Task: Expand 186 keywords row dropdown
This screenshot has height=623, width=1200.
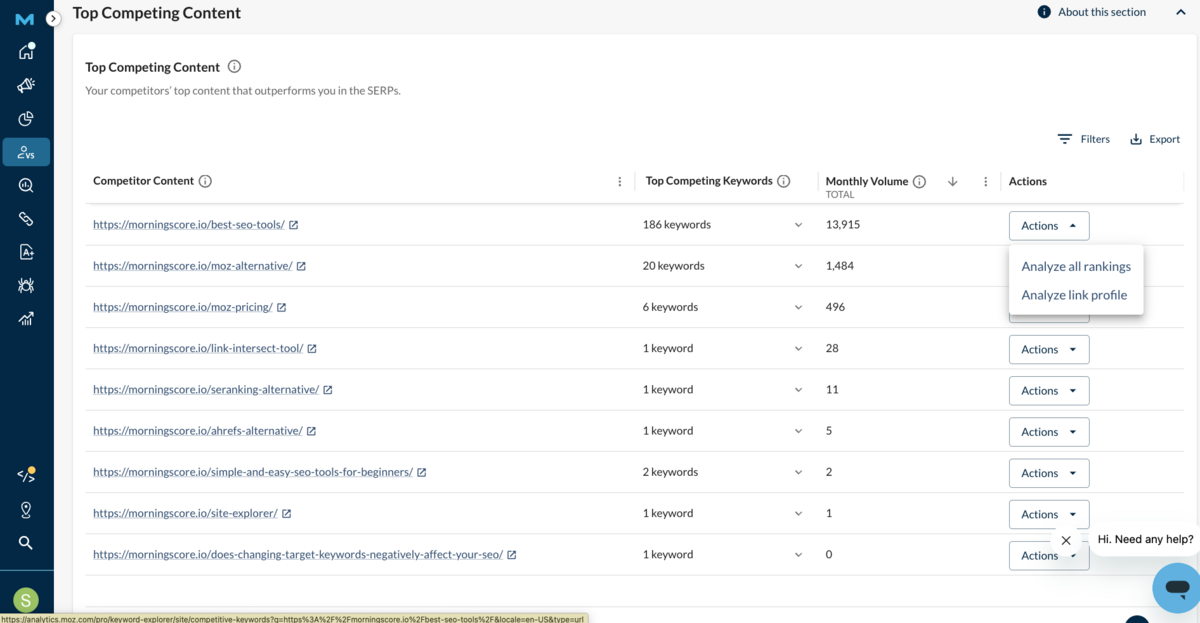Action: pos(798,225)
